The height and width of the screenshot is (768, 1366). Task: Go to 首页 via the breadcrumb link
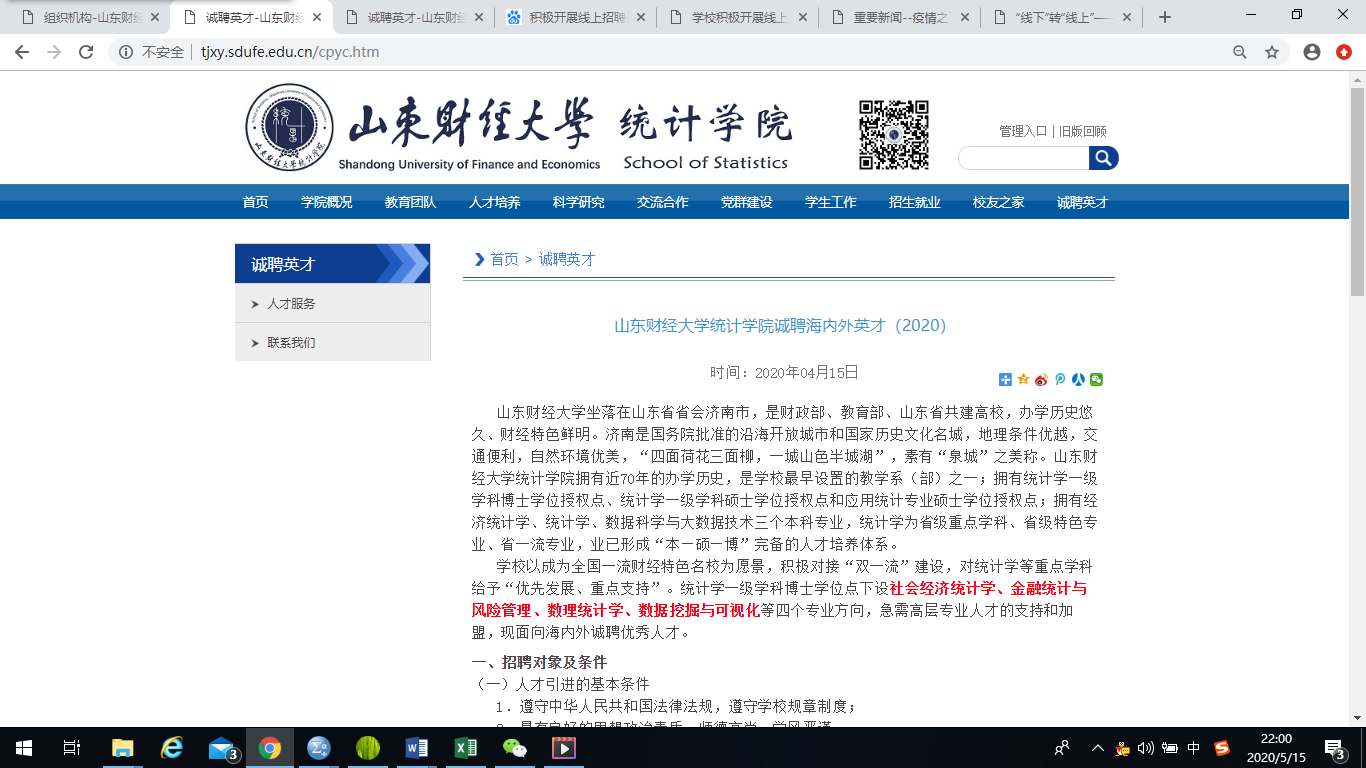pyautogui.click(x=504, y=259)
